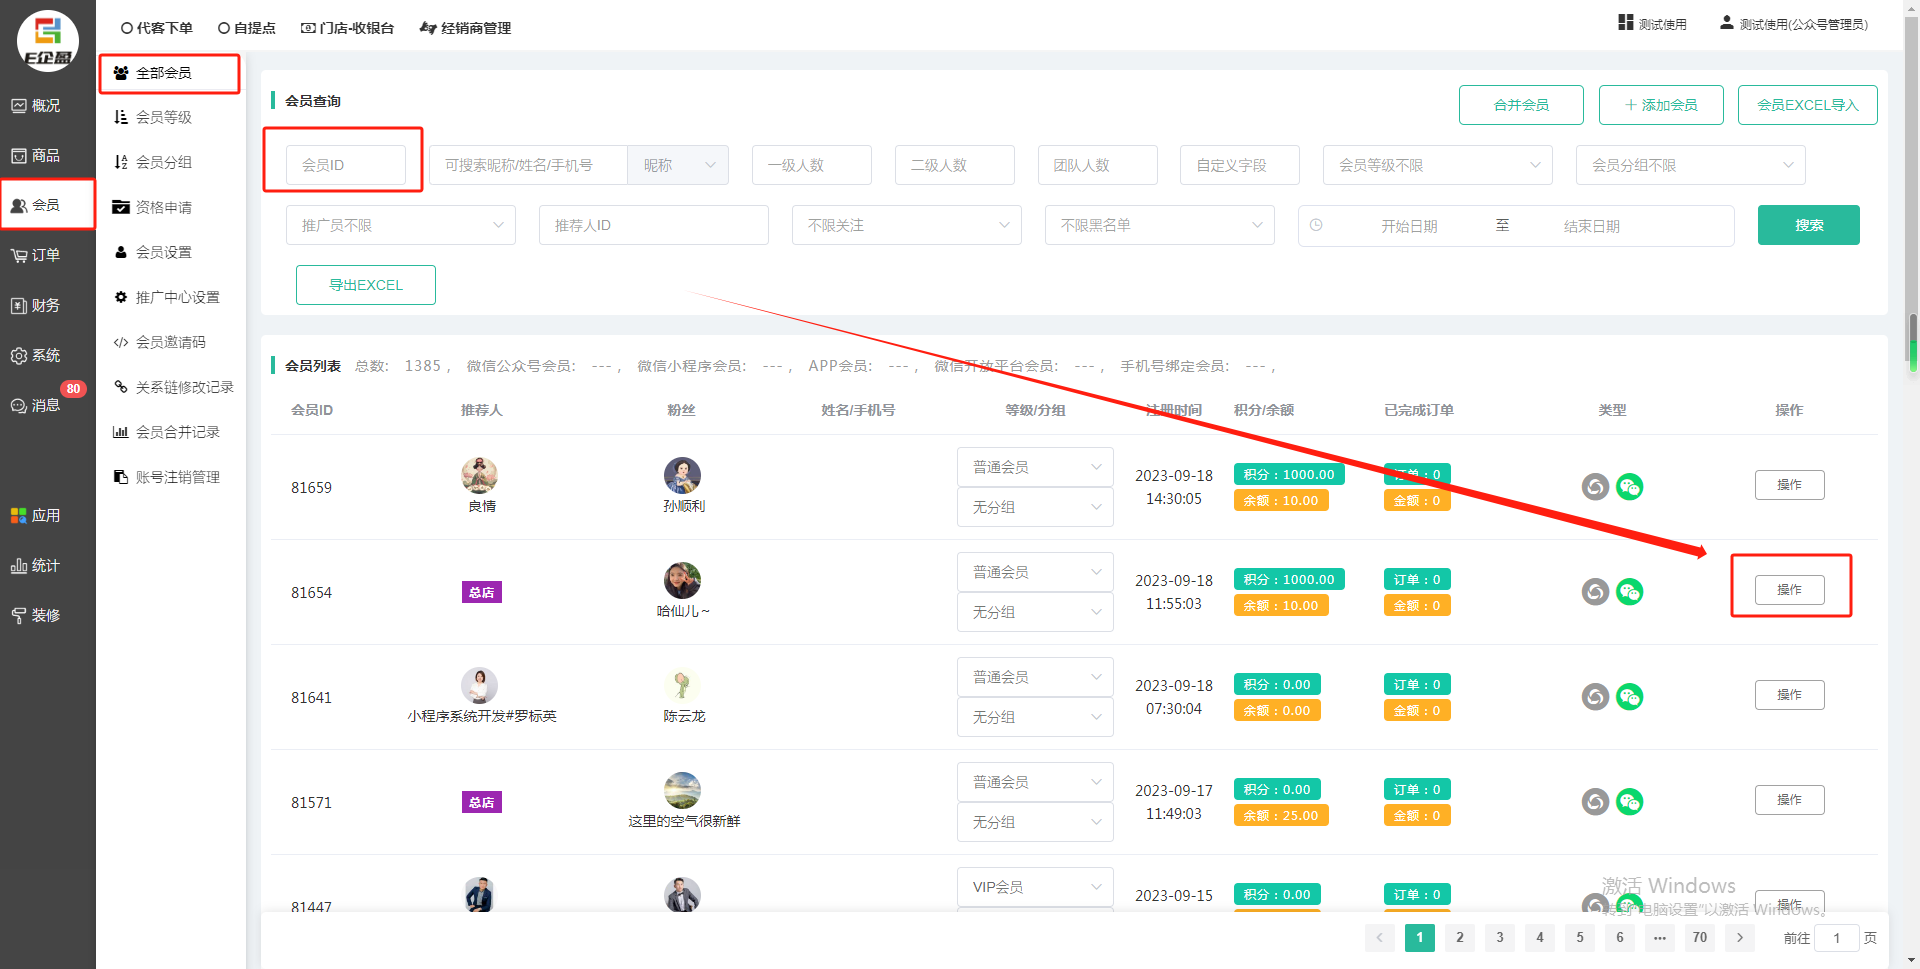
Task: Open the 系统 settings gear in sidebar
Action: click(36, 355)
